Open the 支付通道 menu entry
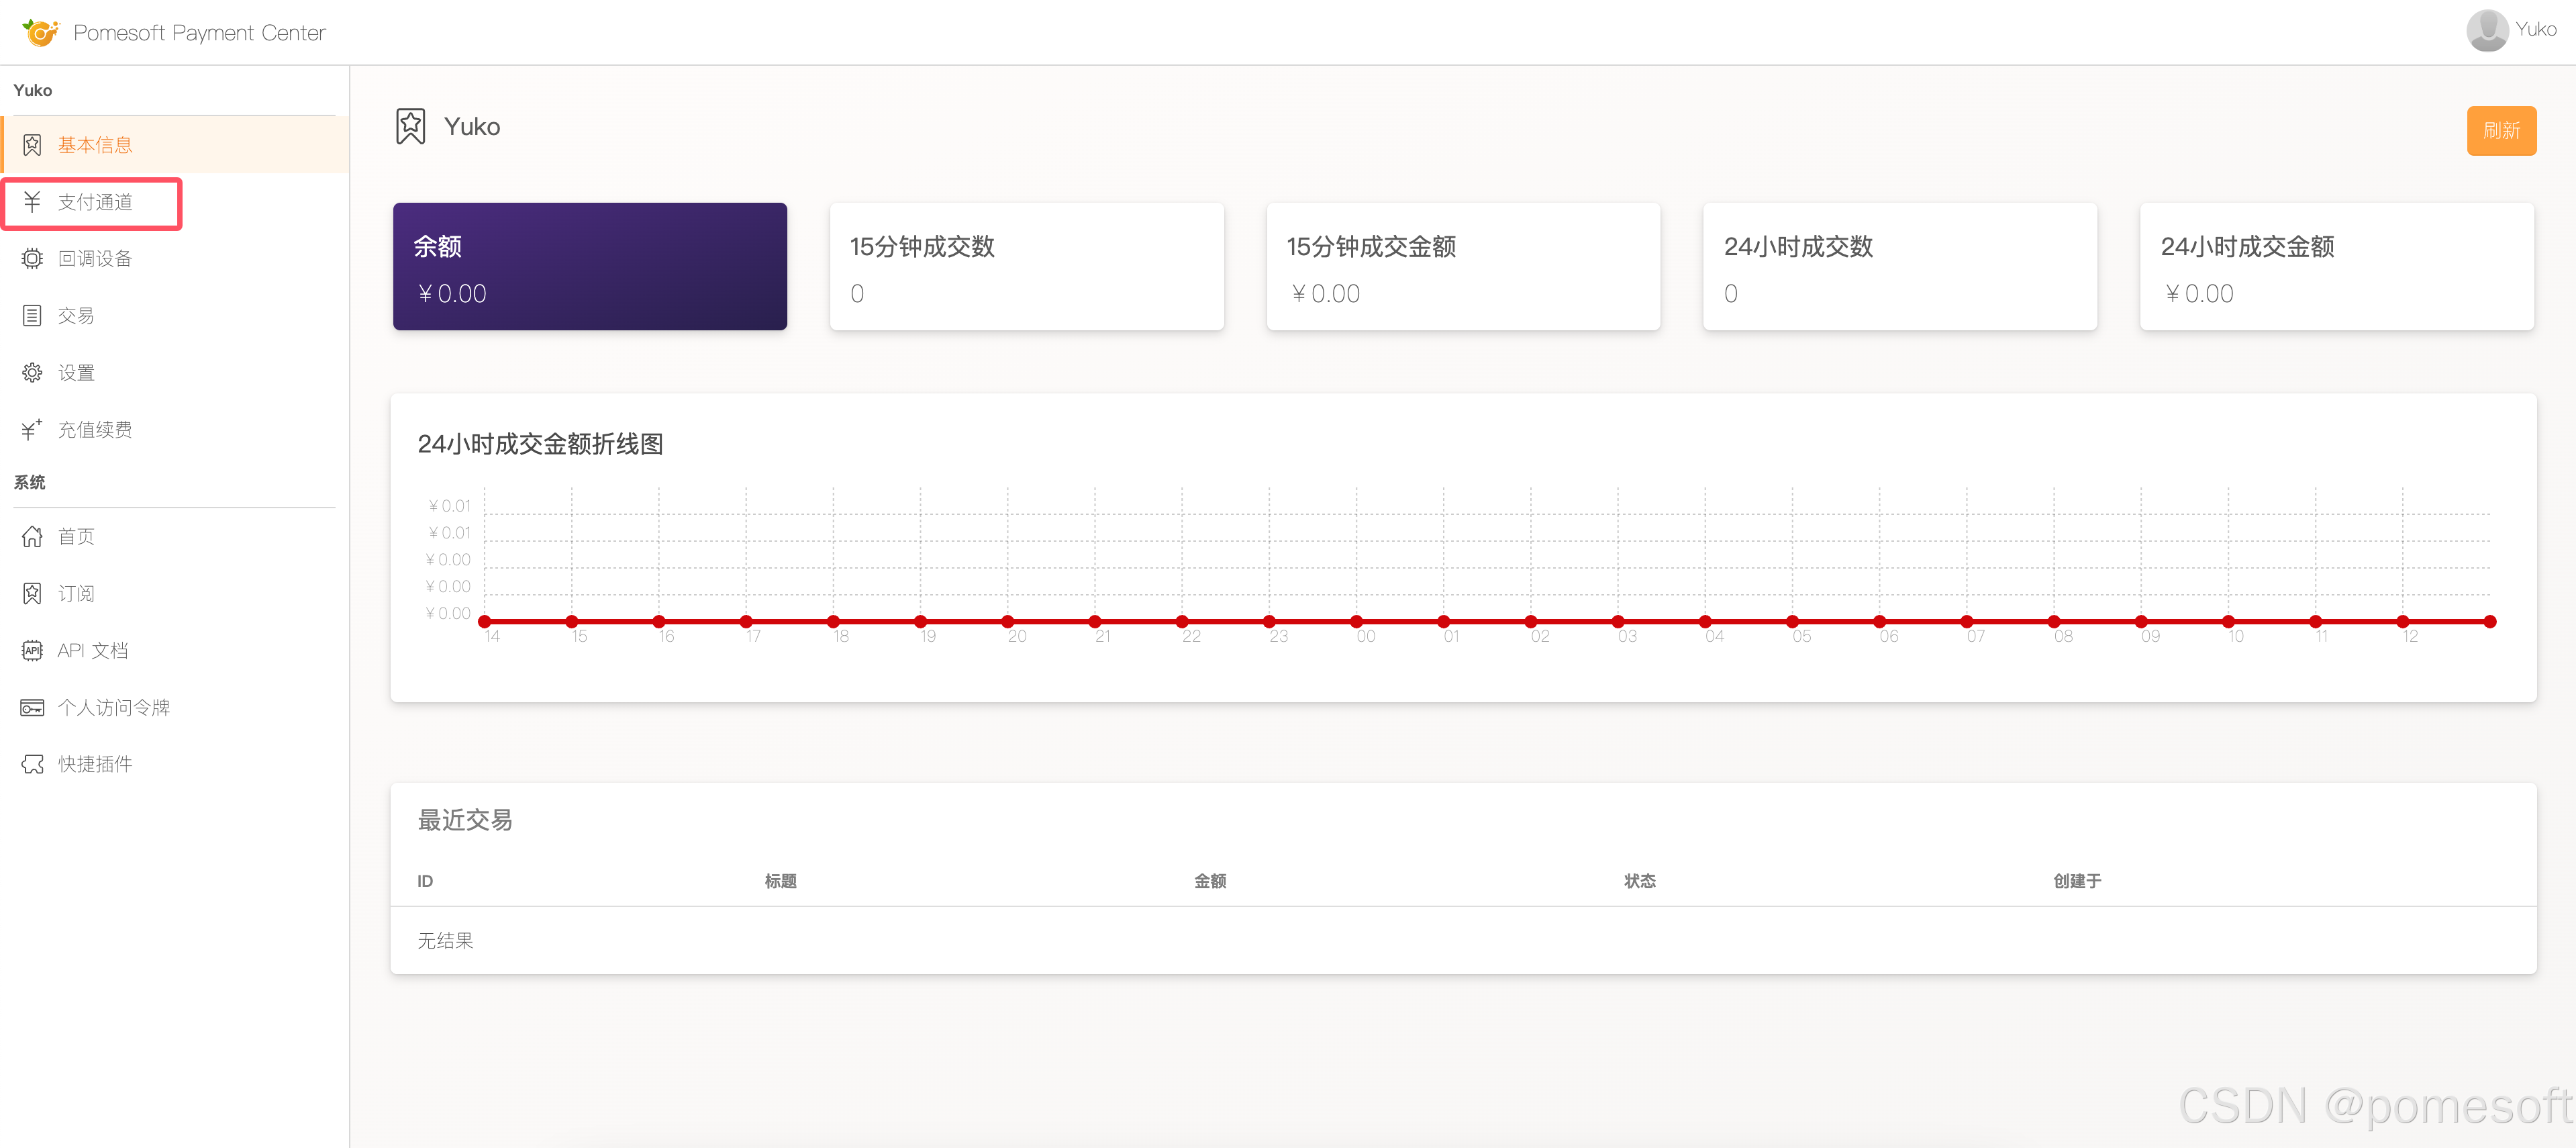Image resolution: width=2576 pixels, height=1148 pixels. pos(95,202)
